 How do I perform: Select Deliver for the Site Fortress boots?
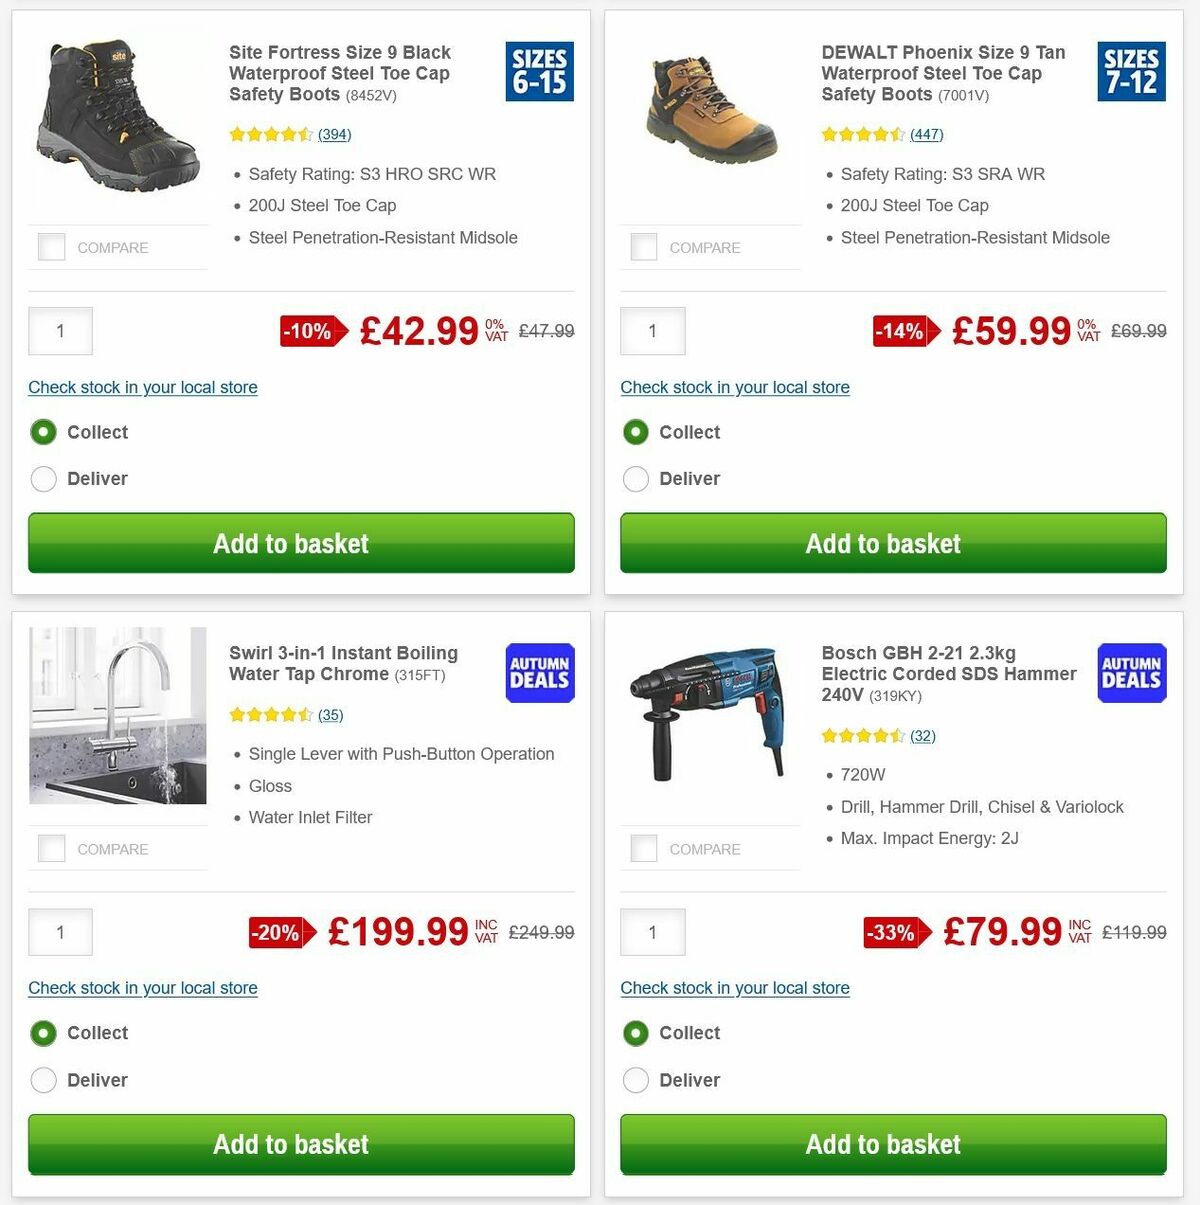[x=43, y=479]
